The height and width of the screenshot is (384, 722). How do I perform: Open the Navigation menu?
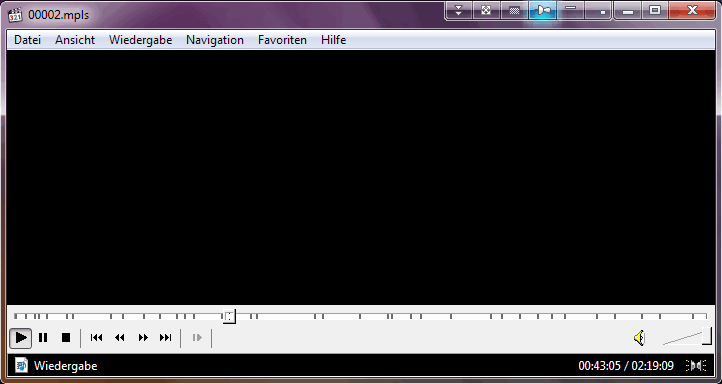215,40
